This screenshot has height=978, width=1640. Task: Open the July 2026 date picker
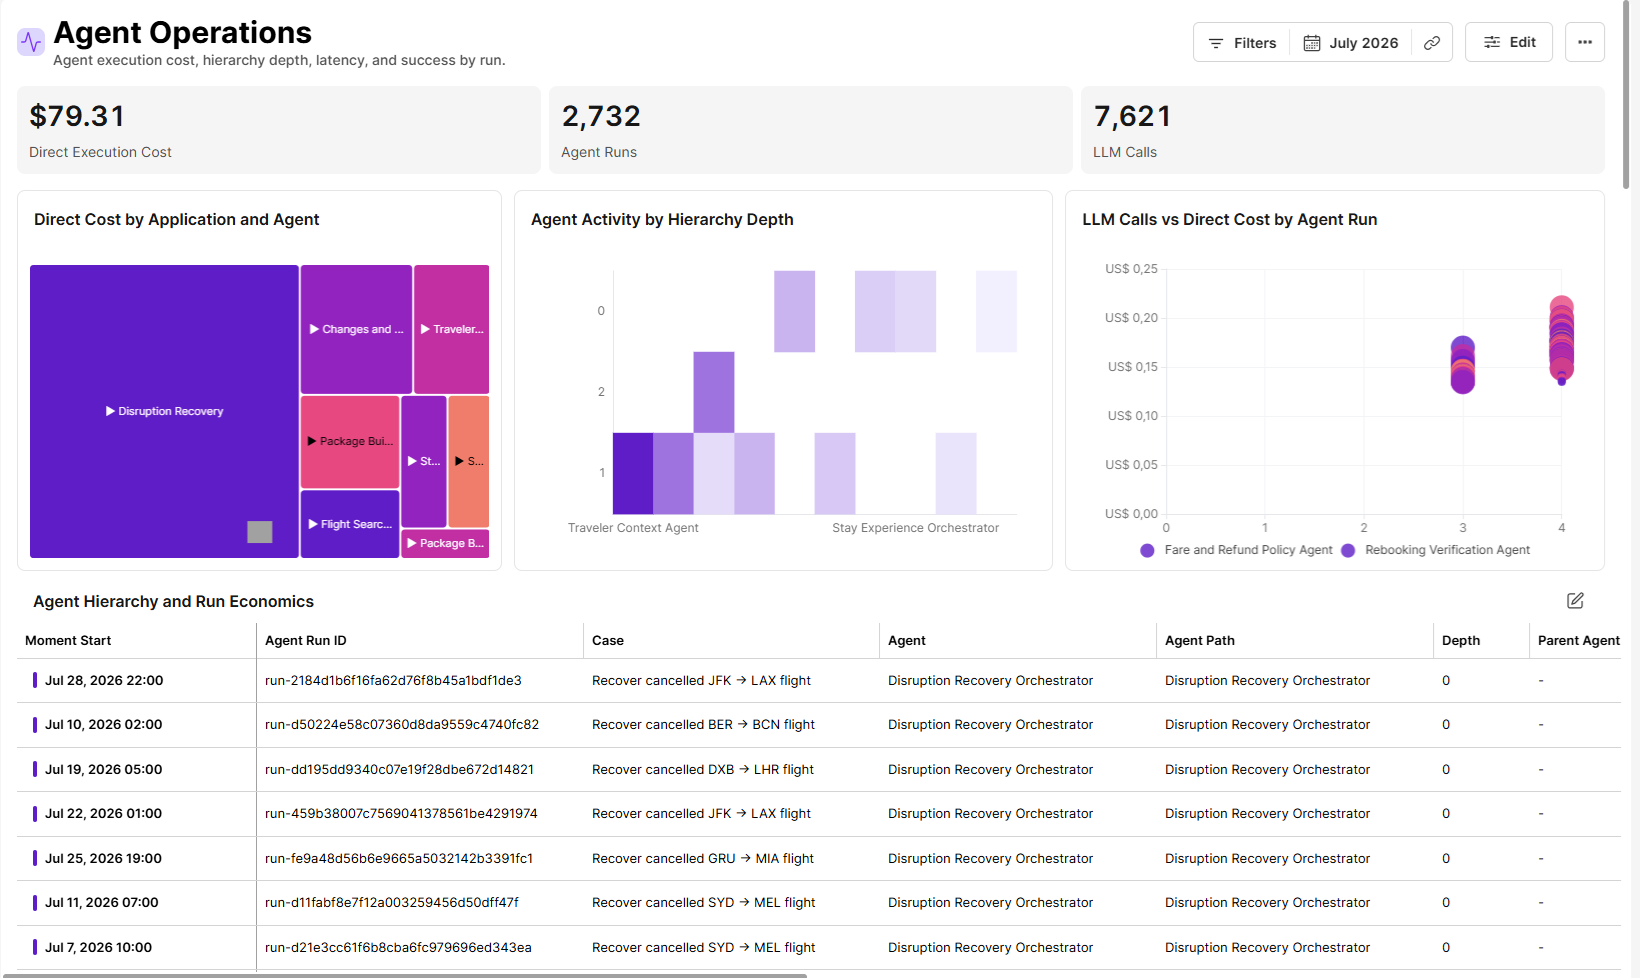tap(1351, 43)
